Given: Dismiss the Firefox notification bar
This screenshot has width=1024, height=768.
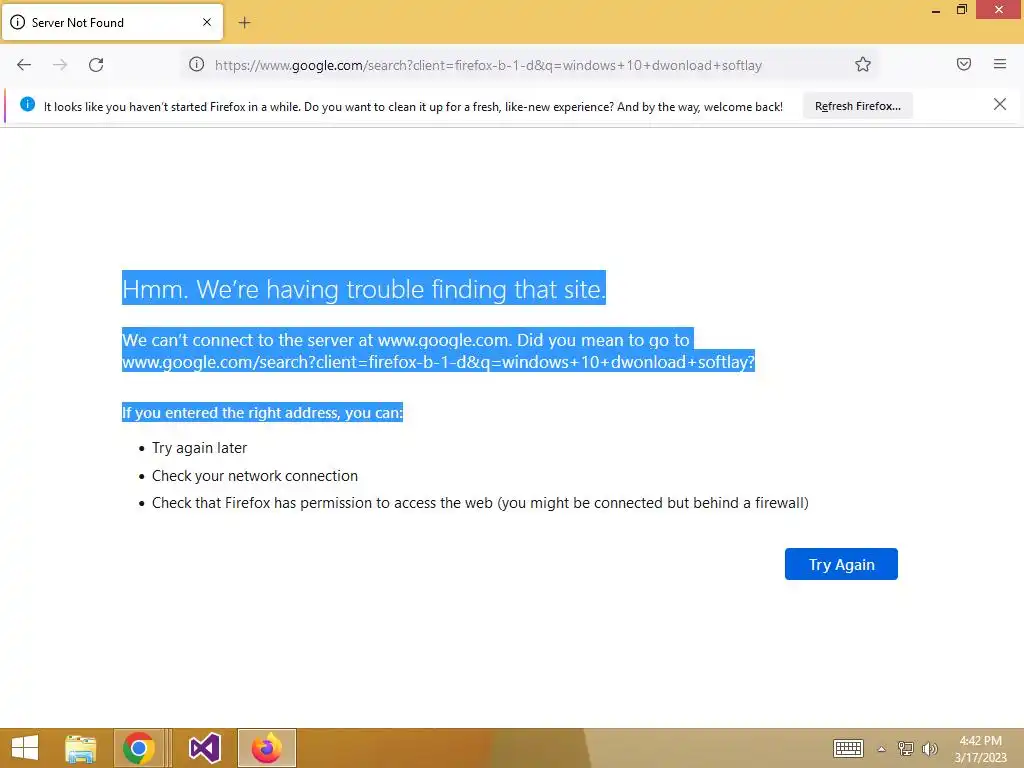Looking at the screenshot, I should (1000, 104).
